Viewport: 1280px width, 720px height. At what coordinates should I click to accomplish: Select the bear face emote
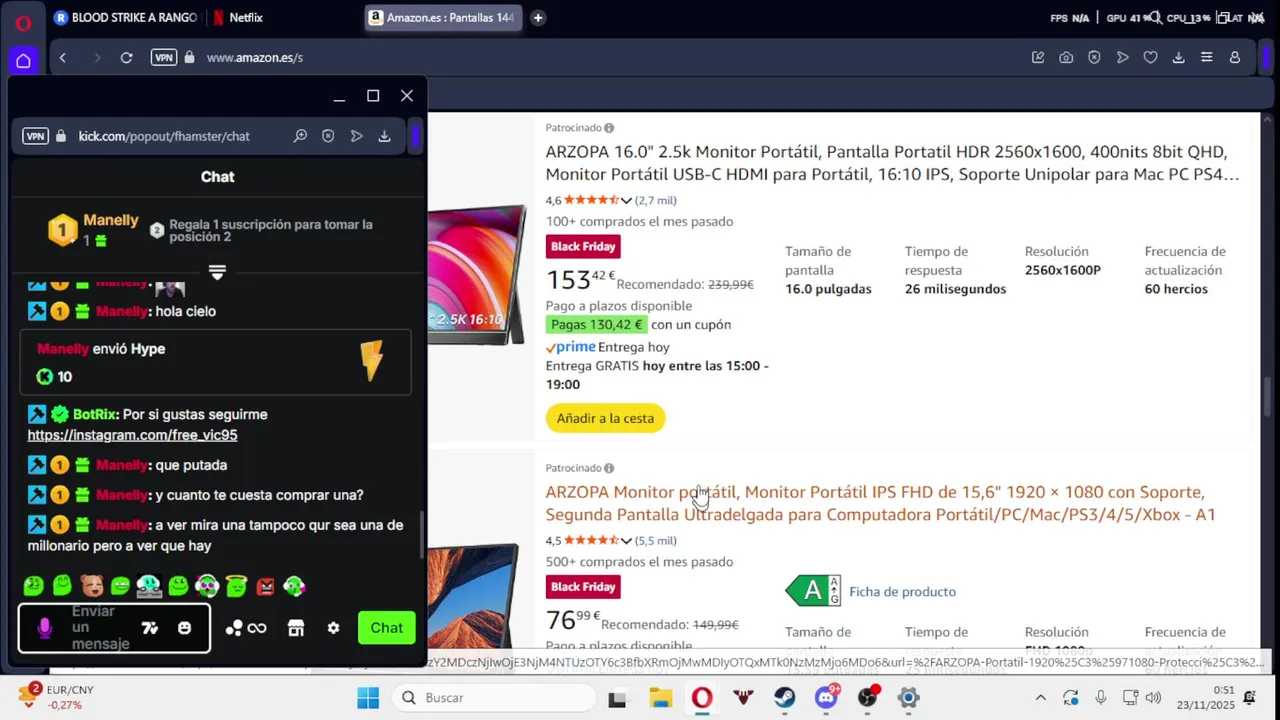tap(92, 585)
